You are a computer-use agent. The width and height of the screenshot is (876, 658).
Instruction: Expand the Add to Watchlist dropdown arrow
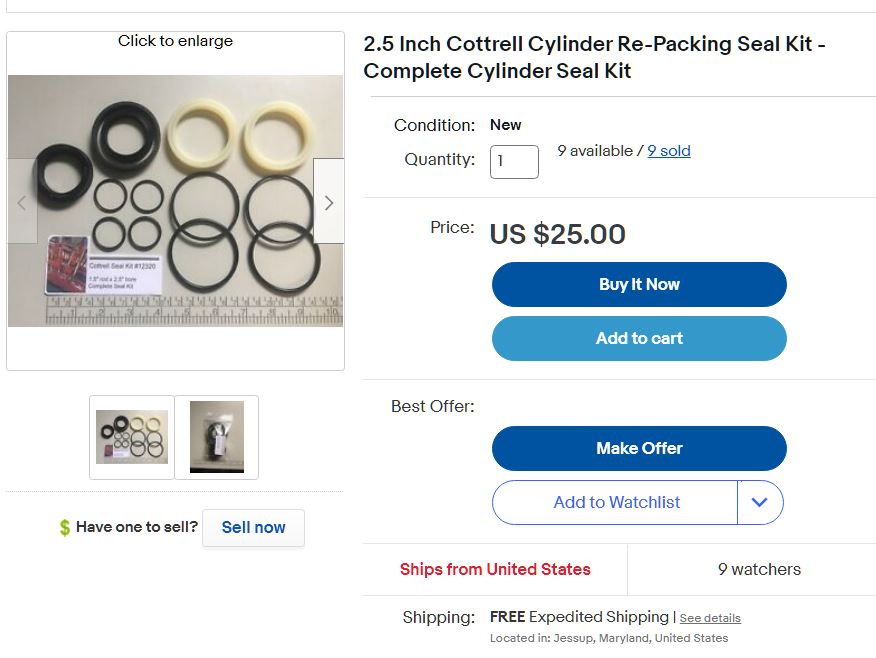[760, 503]
